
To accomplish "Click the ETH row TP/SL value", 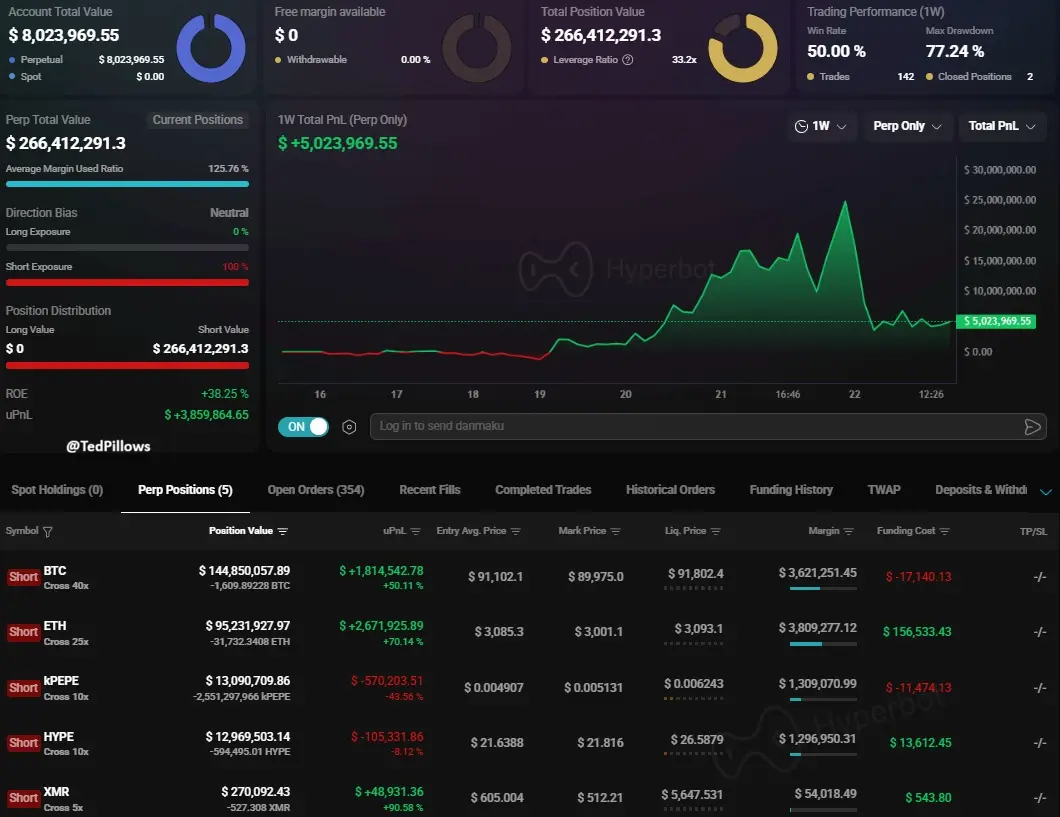I will tap(1040, 632).
